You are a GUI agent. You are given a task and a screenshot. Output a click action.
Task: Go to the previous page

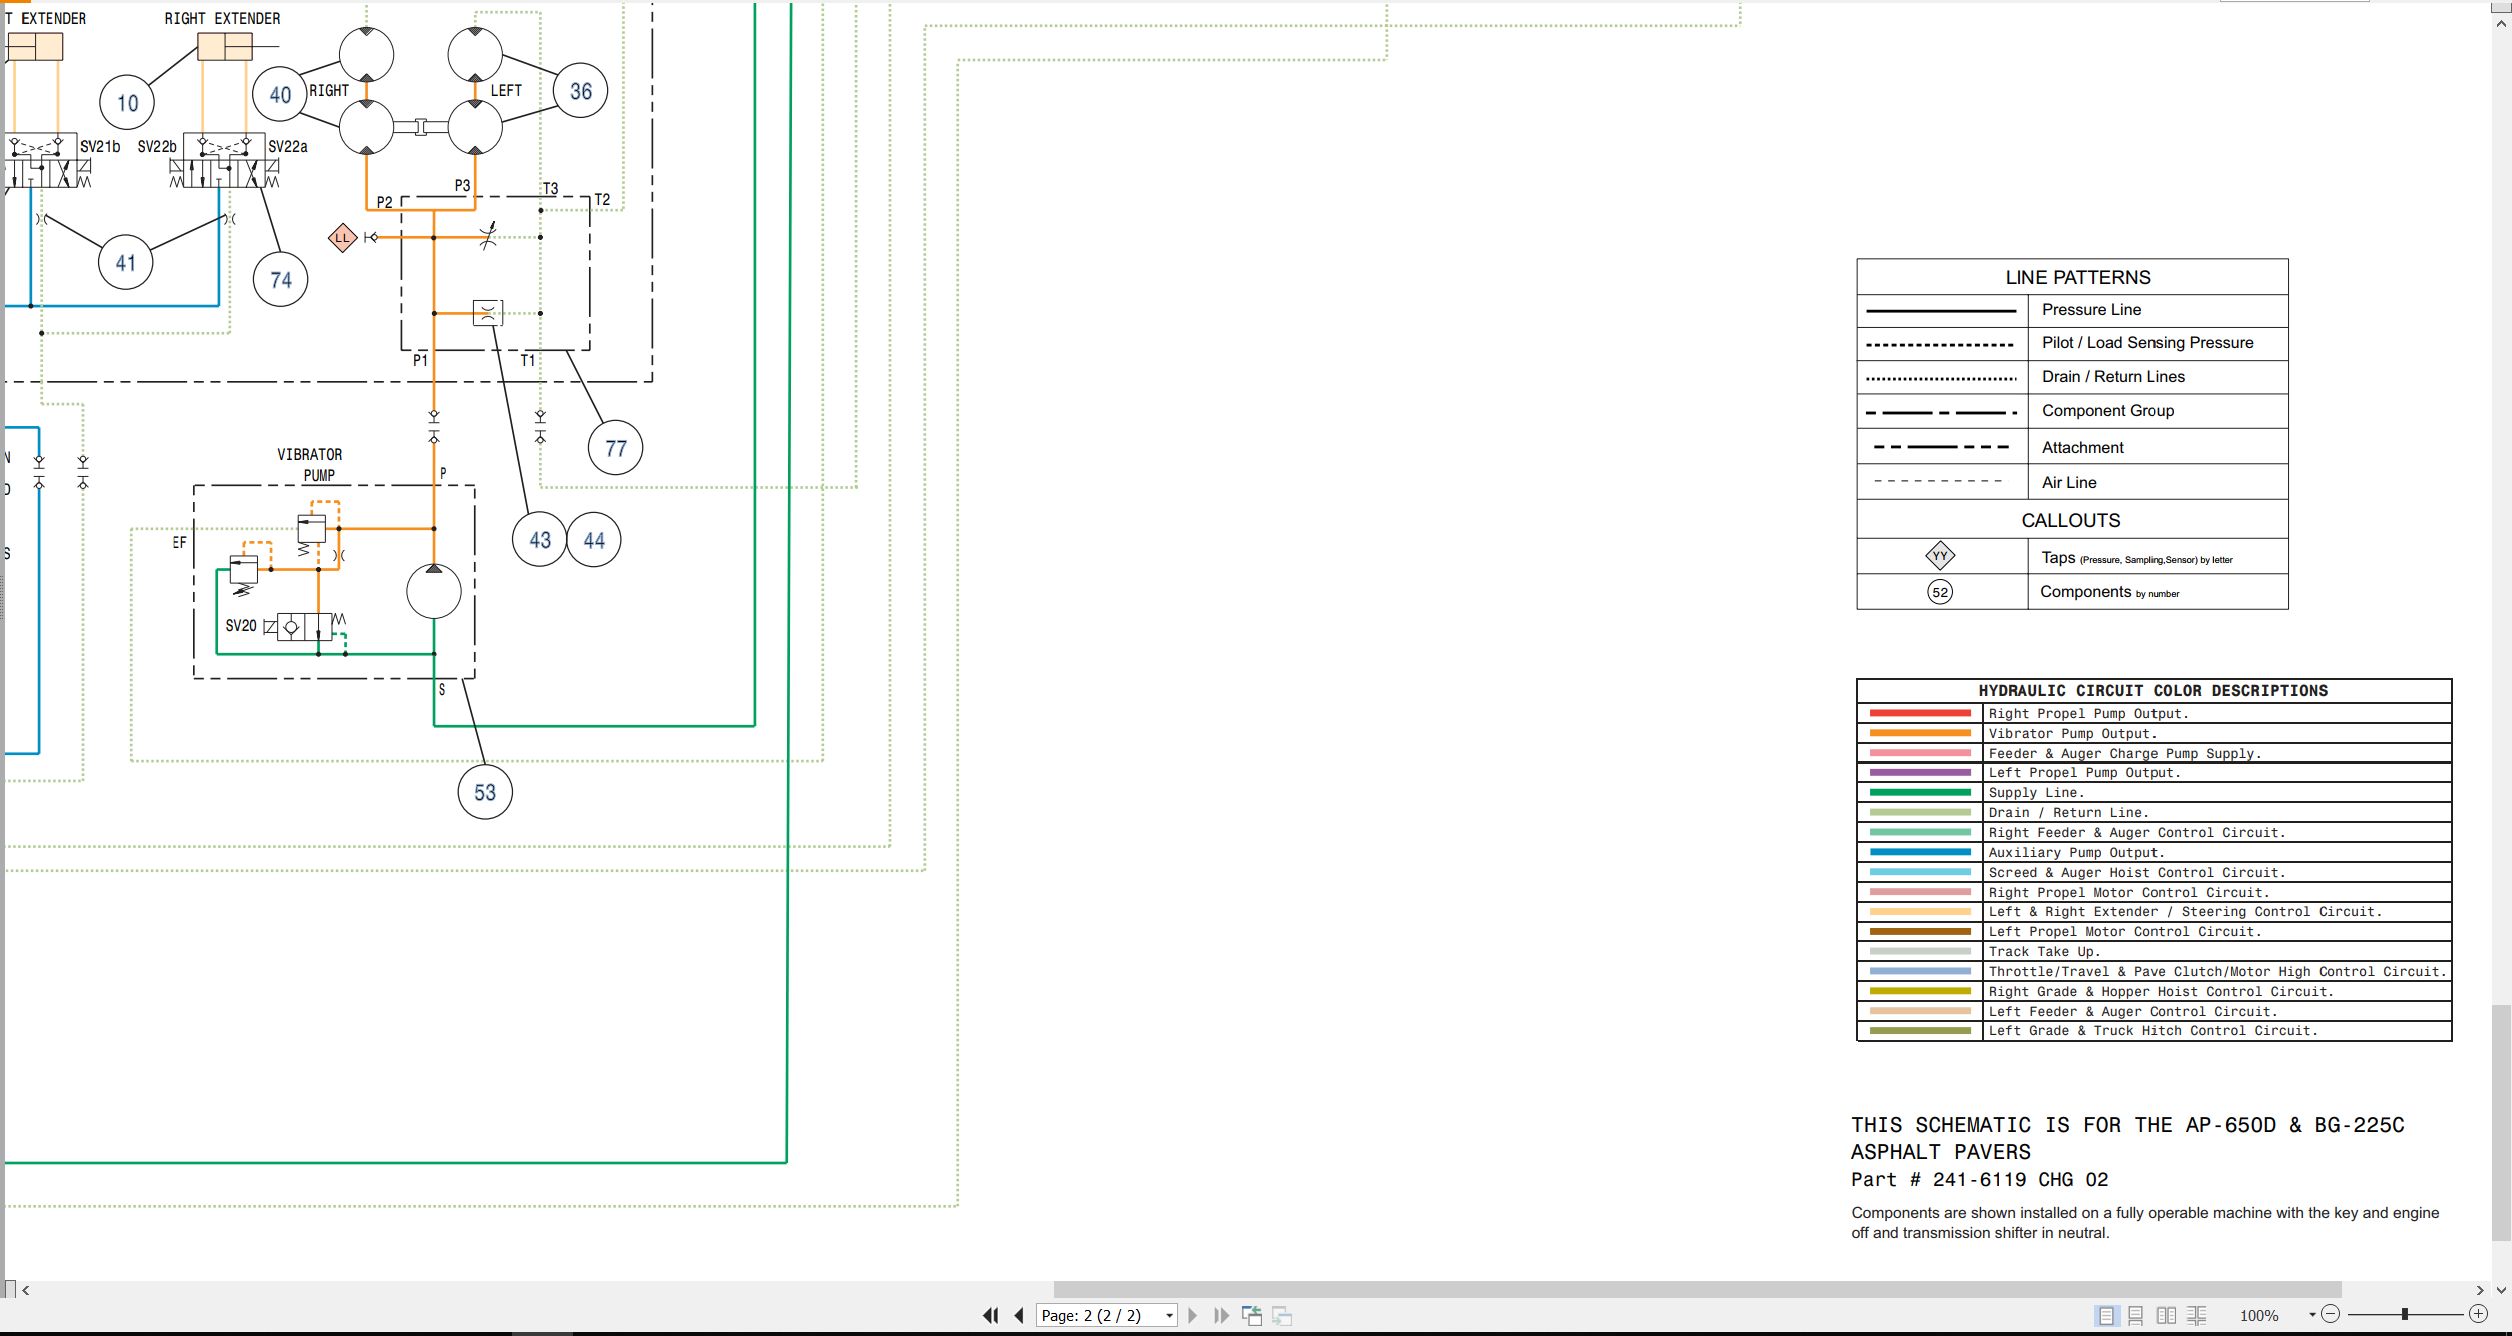pyautogui.click(x=1019, y=1316)
